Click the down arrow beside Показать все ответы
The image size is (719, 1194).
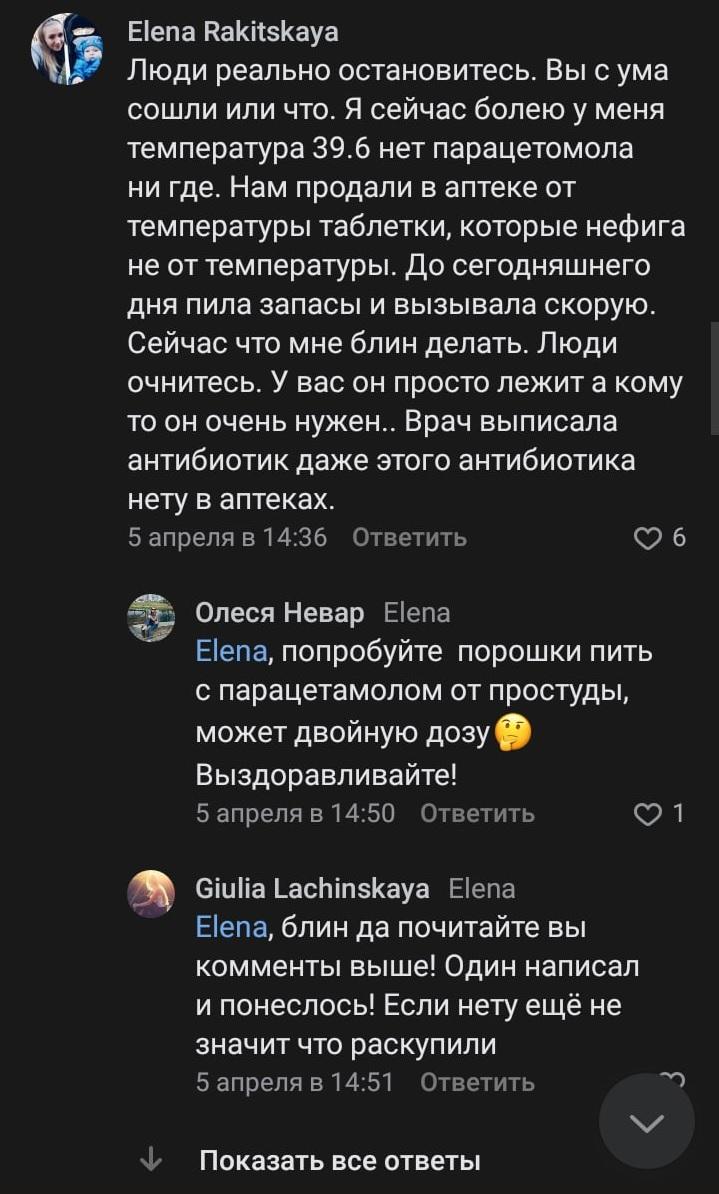[151, 1160]
